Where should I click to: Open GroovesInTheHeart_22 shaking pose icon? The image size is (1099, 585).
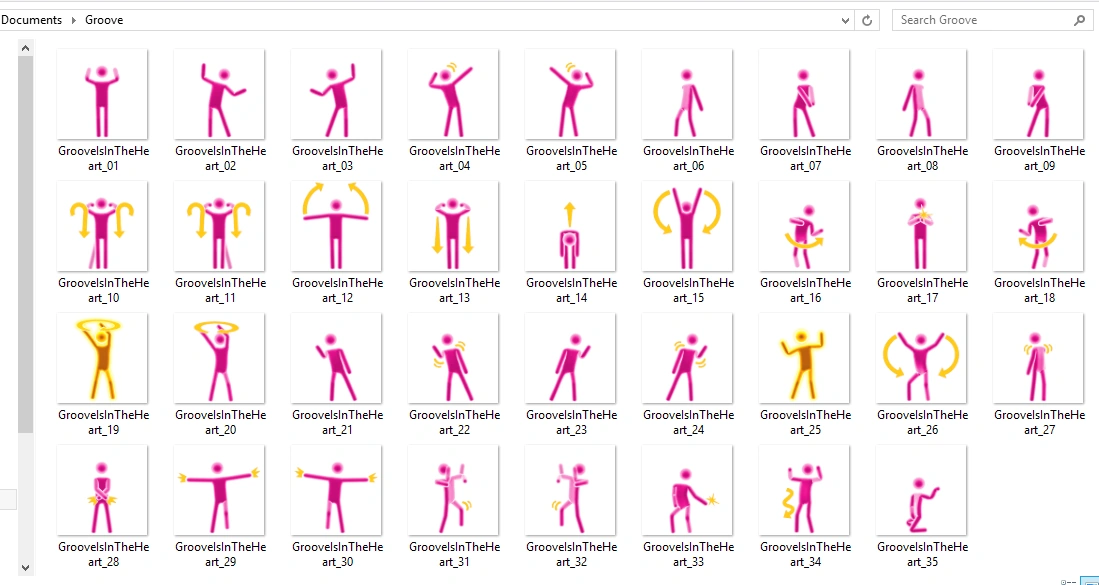click(x=453, y=358)
